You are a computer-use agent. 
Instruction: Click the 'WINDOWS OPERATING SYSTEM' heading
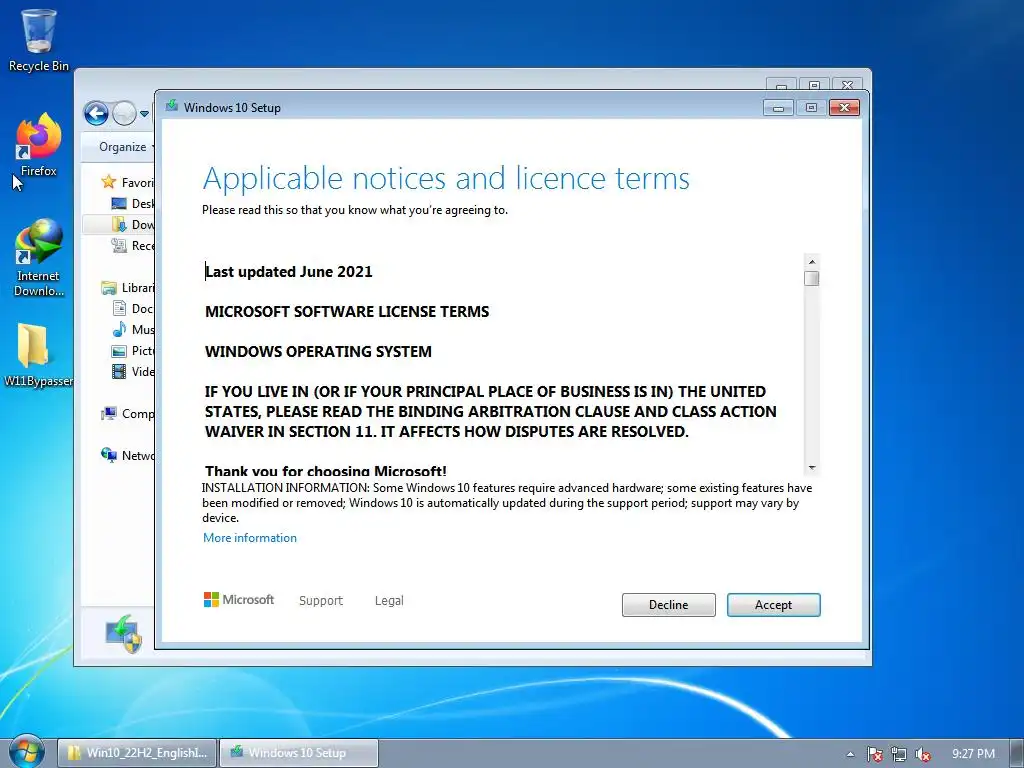pos(318,351)
